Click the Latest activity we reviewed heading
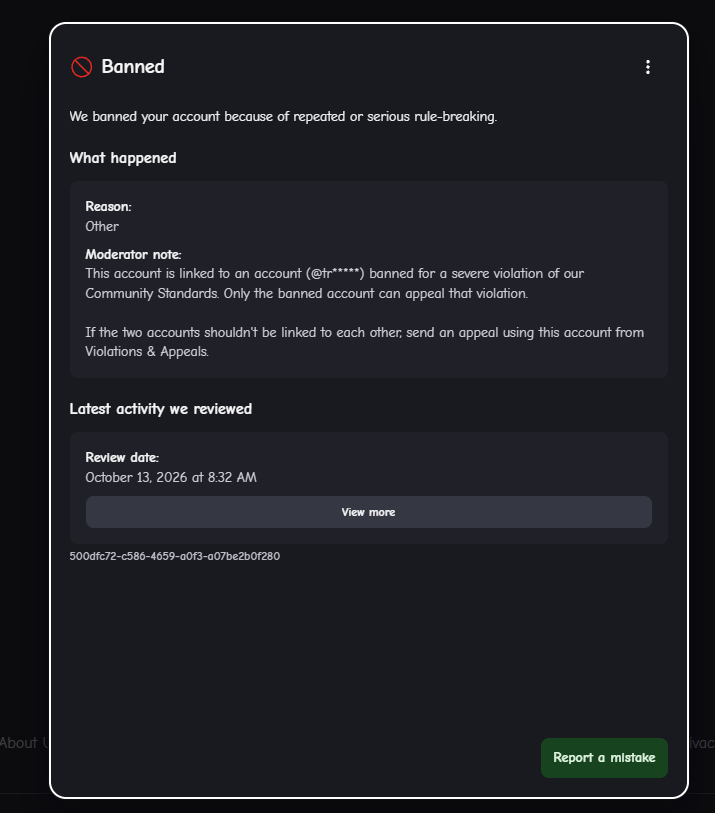The height and width of the screenshot is (813, 715). coord(161,409)
